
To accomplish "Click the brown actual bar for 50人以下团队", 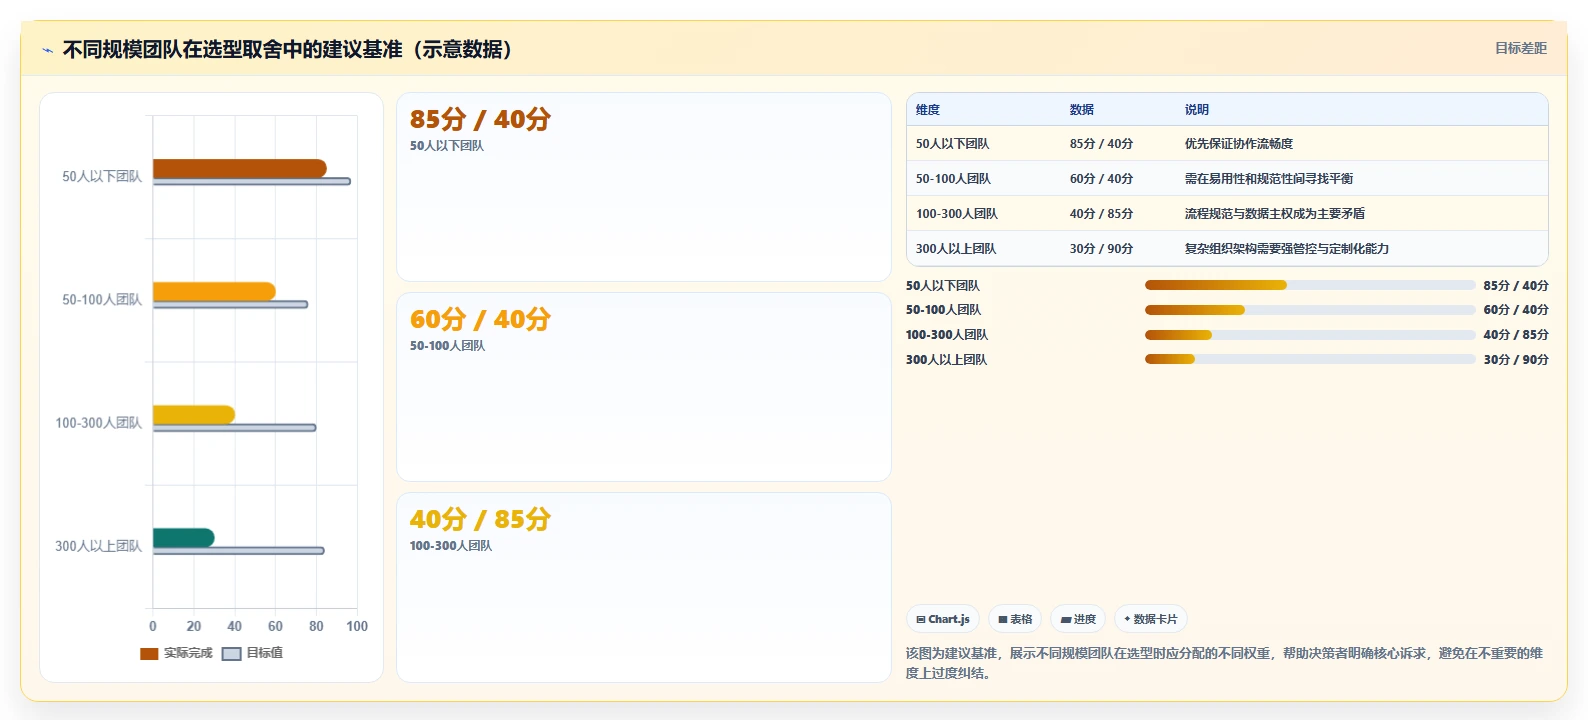I will pos(239,168).
